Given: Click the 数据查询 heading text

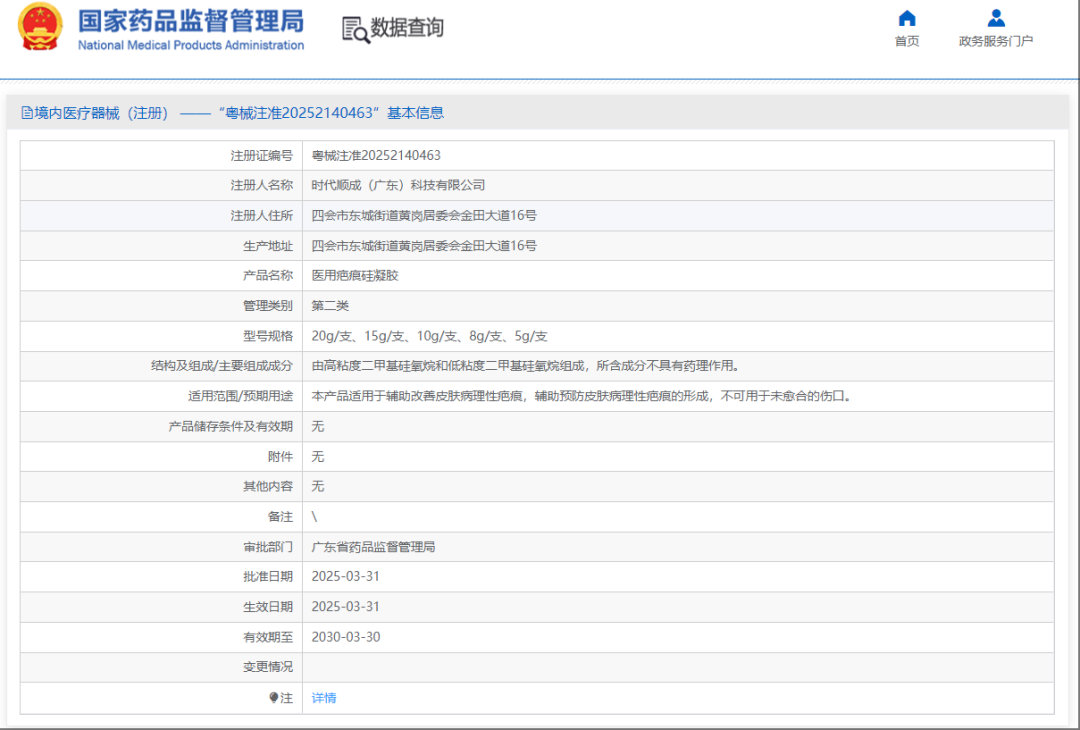Looking at the screenshot, I should click(x=407, y=28).
